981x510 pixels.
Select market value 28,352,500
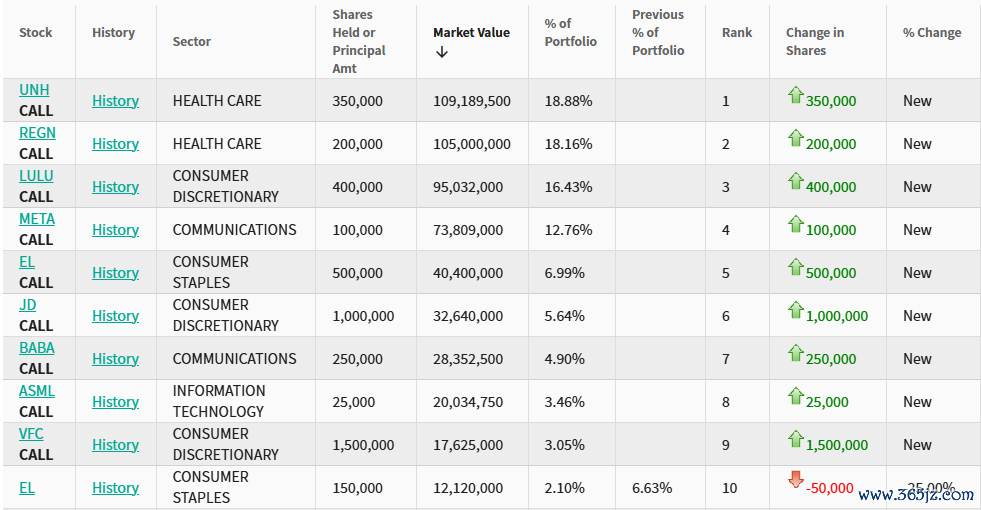click(x=468, y=359)
